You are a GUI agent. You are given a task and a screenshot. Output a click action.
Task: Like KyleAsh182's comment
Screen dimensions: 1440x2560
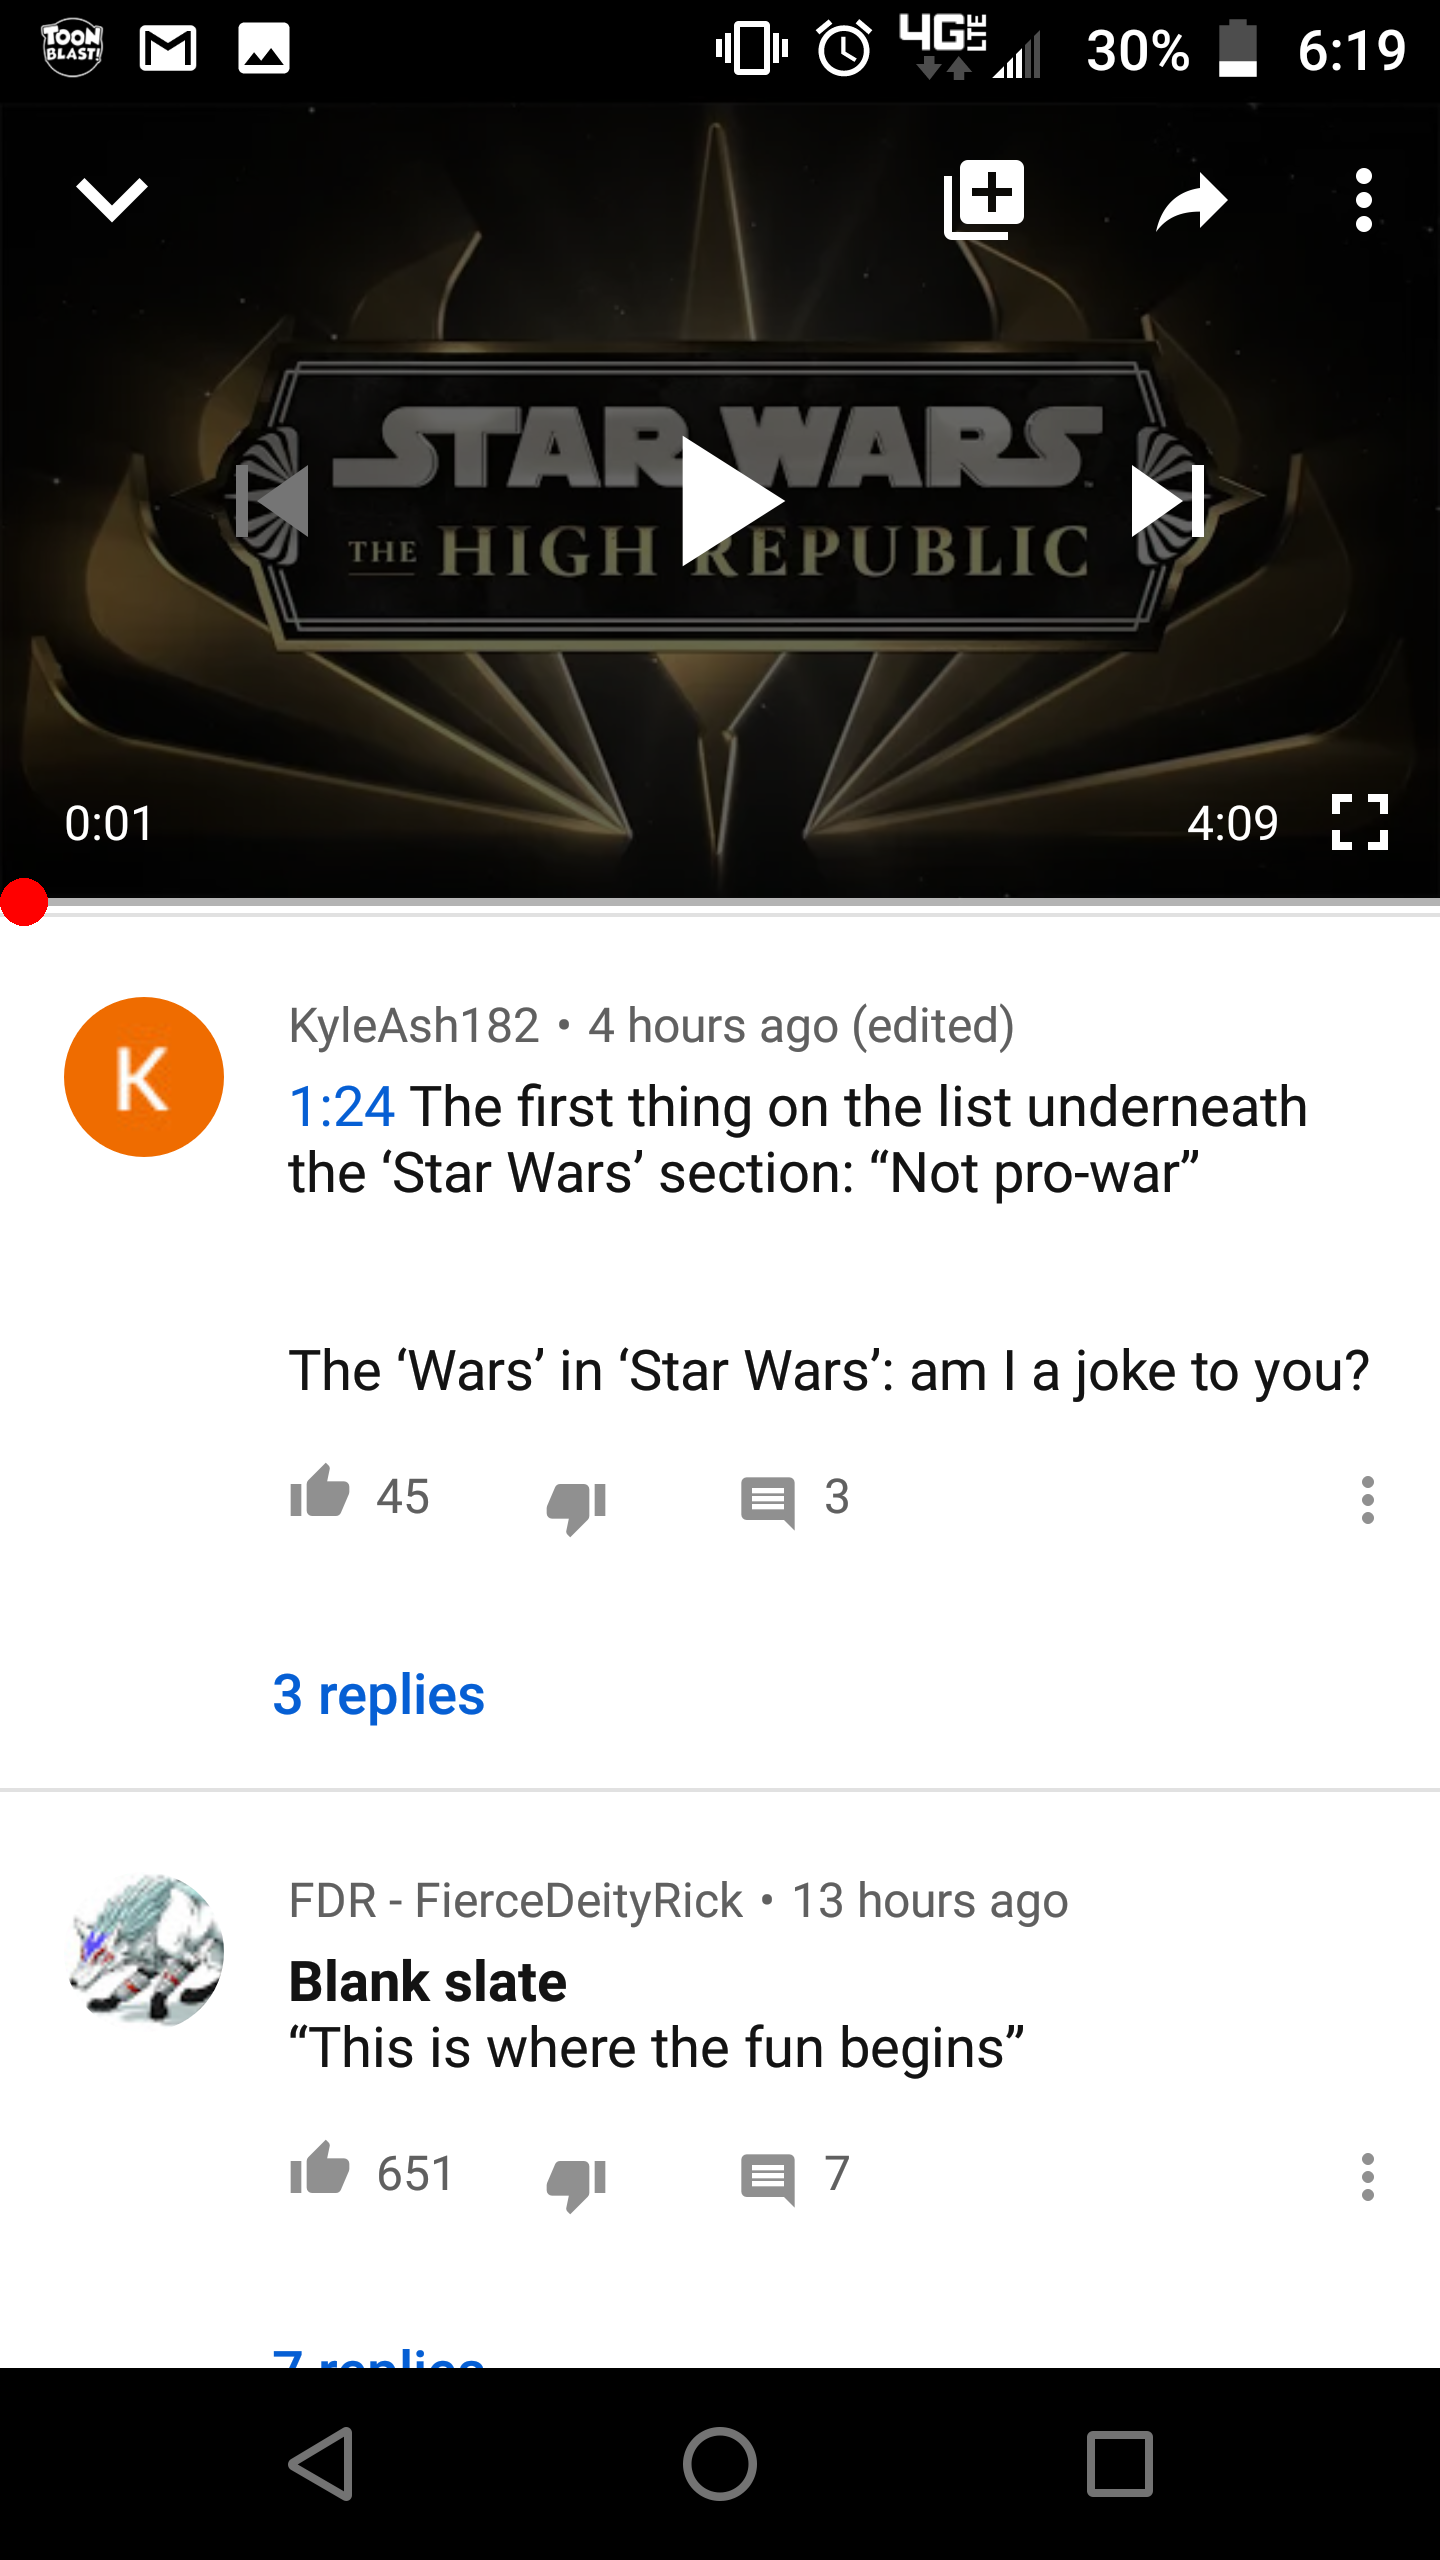(320, 1493)
